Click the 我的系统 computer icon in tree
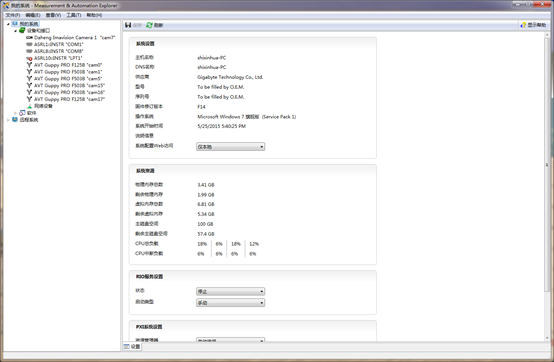This screenshot has height=362, width=554. pyautogui.click(x=15, y=24)
